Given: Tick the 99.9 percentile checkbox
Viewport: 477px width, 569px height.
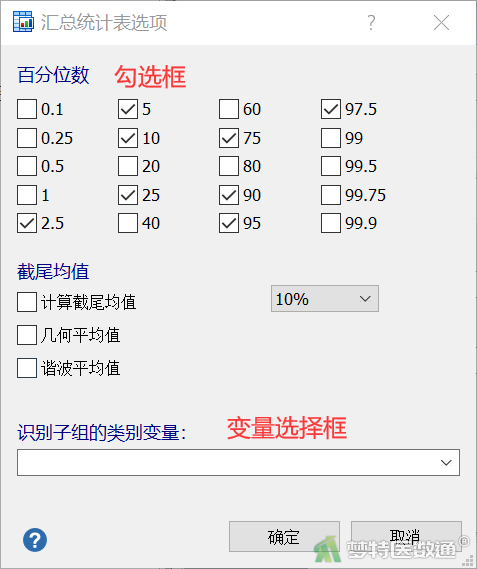Looking at the screenshot, I should (x=331, y=223).
